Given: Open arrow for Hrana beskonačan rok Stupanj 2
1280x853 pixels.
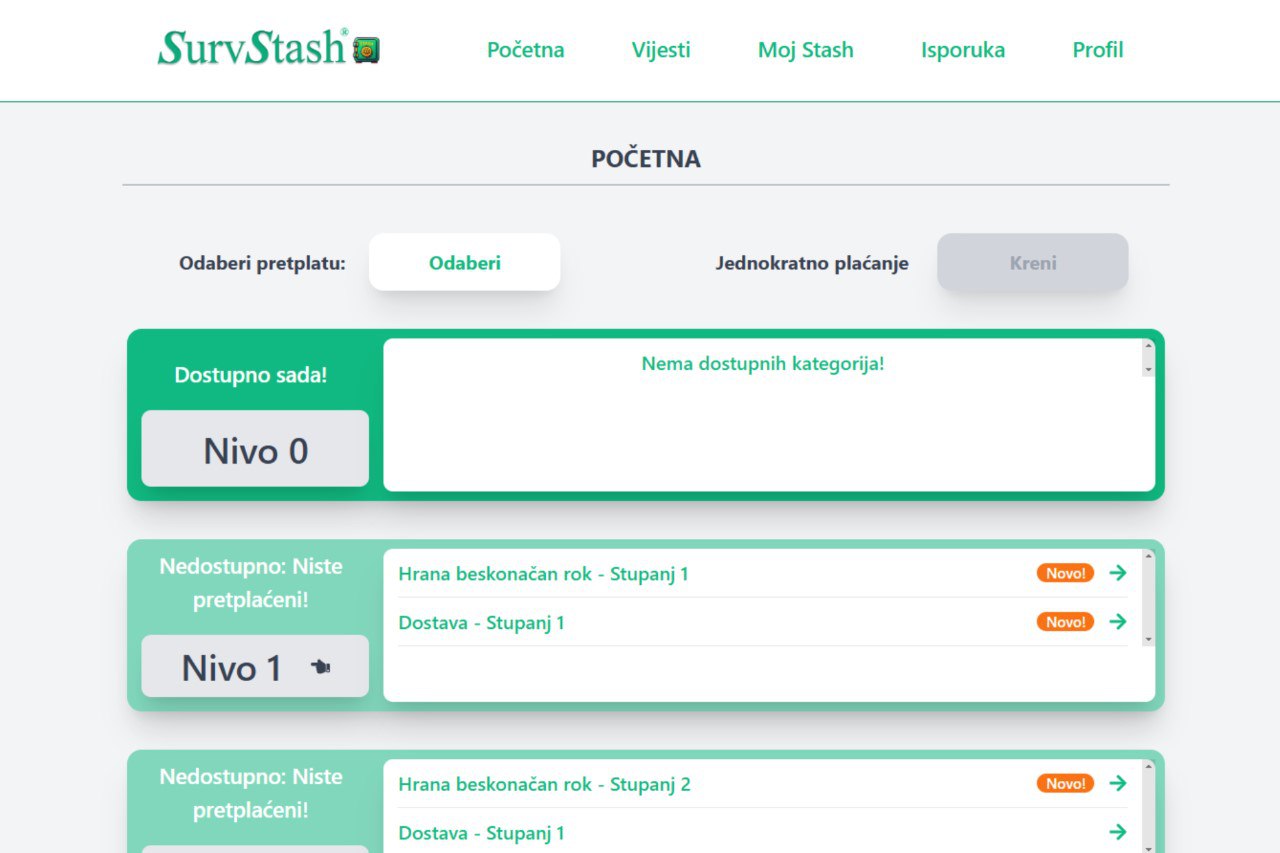Looking at the screenshot, I should click(1118, 783).
